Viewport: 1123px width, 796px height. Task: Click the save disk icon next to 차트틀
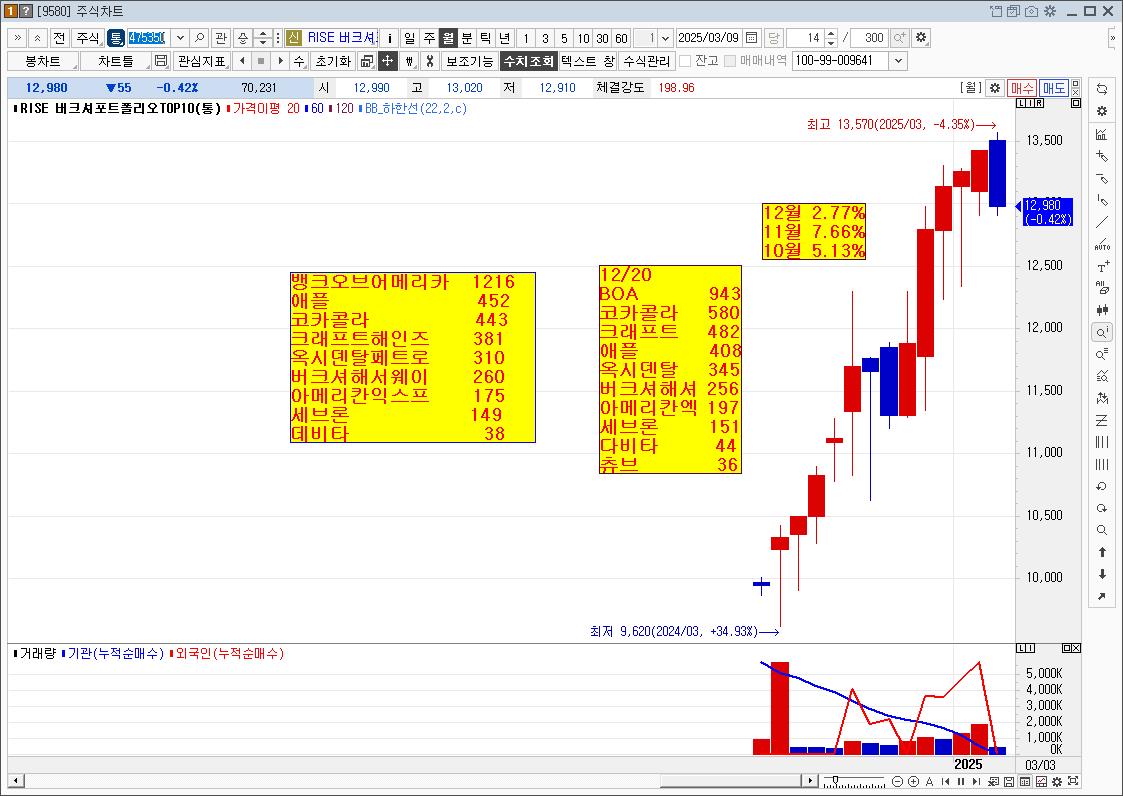(x=161, y=61)
